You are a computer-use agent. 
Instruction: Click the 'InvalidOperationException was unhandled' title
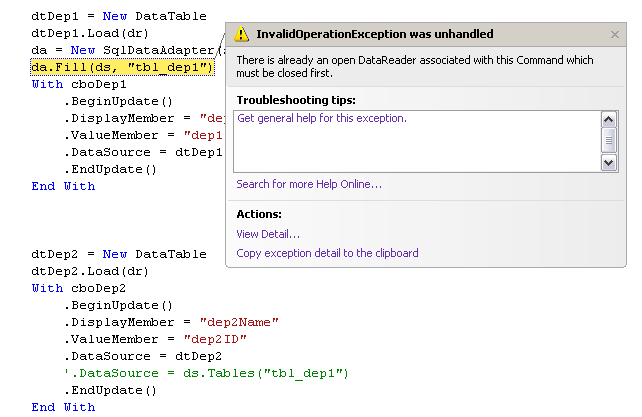(x=374, y=34)
